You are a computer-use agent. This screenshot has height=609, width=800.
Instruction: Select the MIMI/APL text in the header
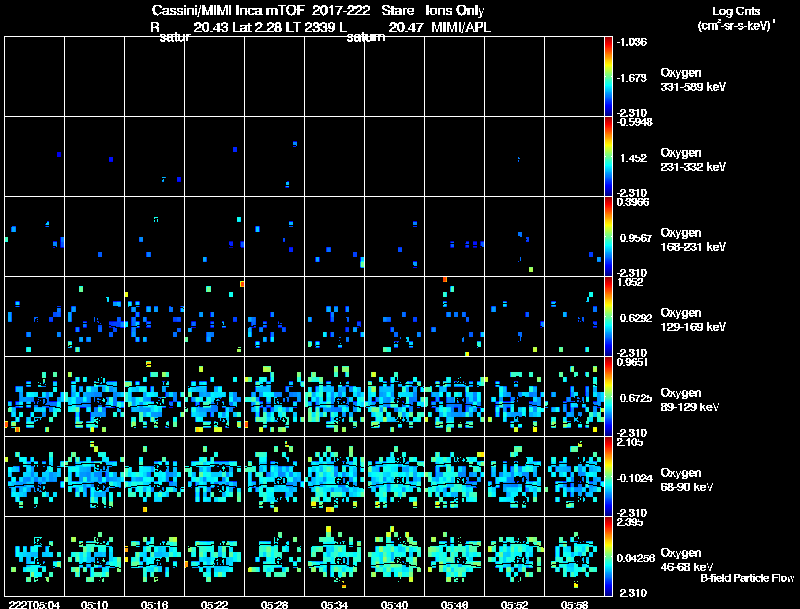[461, 28]
